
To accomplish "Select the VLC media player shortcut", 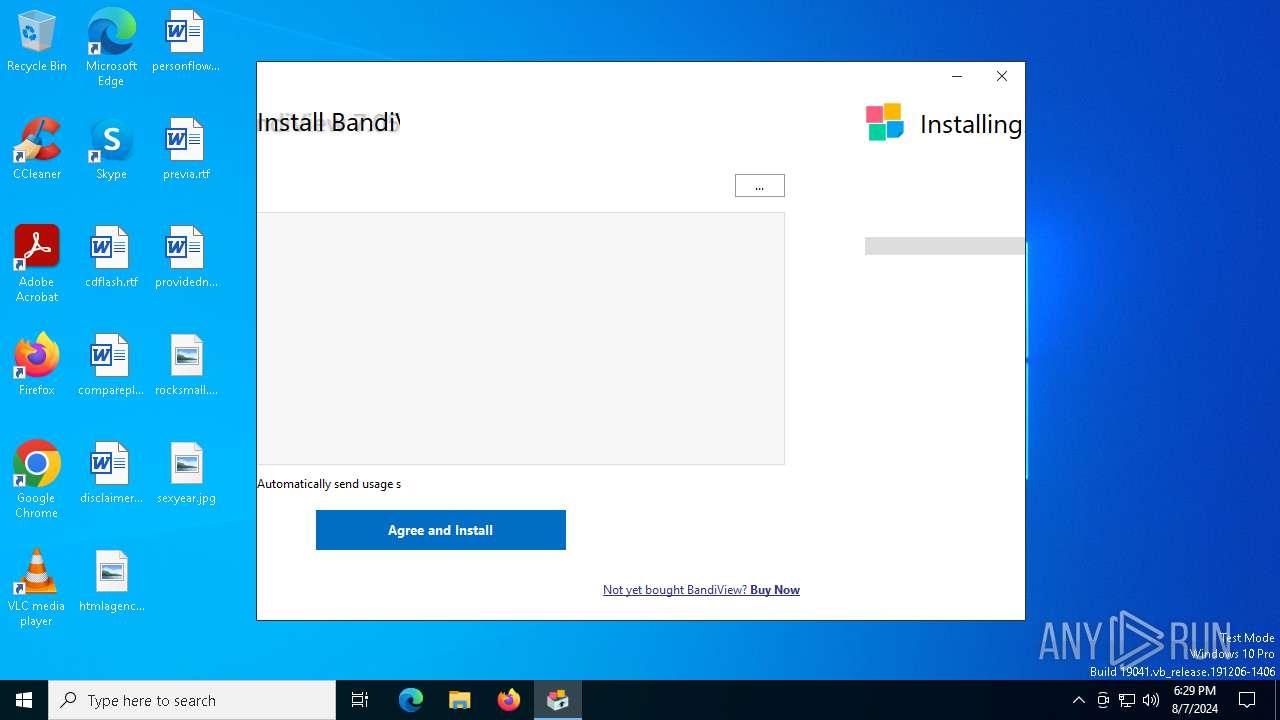I will (37, 588).
